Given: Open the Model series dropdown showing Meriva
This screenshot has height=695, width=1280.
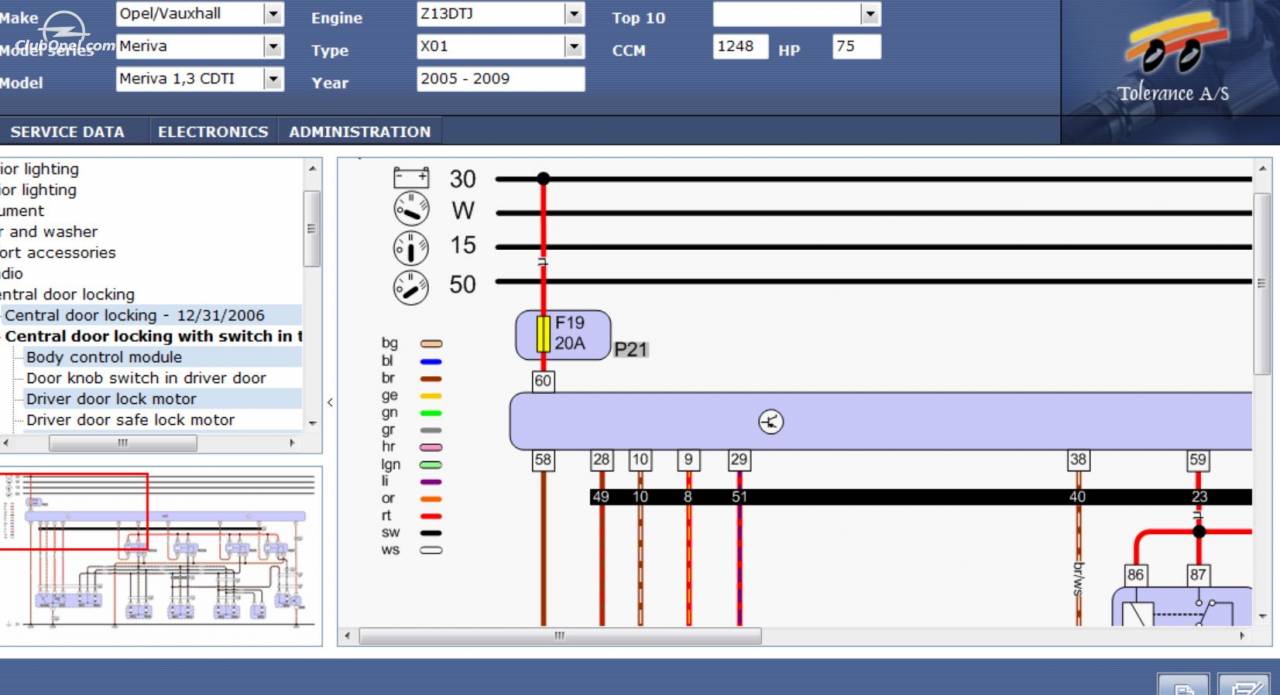Looking at the screenshot, I should [x=273, y=46].
